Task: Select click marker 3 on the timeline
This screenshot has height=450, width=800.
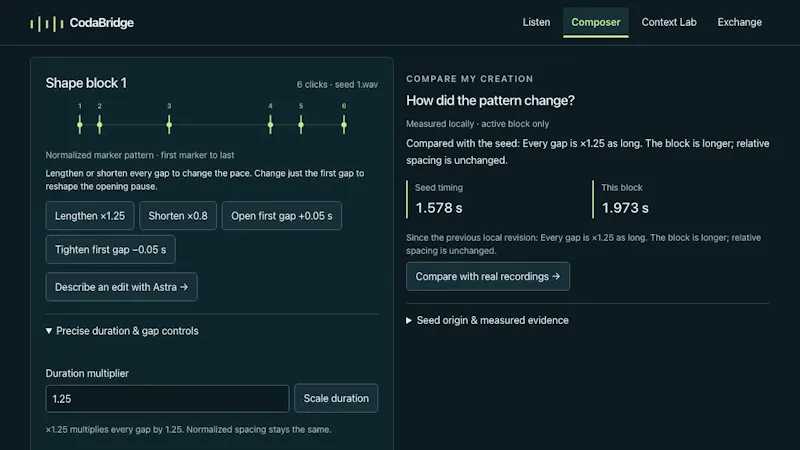Action: tap(169, 124)
